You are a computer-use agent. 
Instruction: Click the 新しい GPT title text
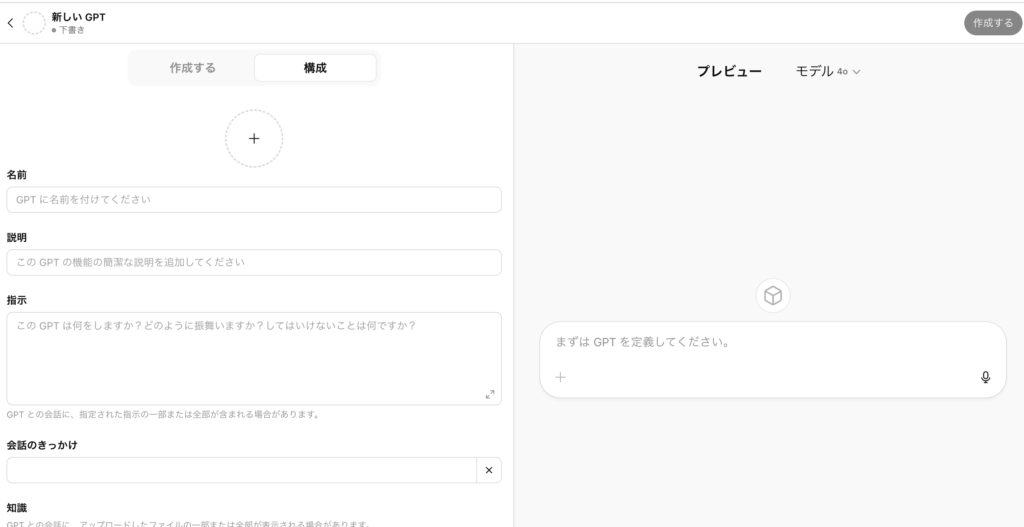click(x=78, y=17)
